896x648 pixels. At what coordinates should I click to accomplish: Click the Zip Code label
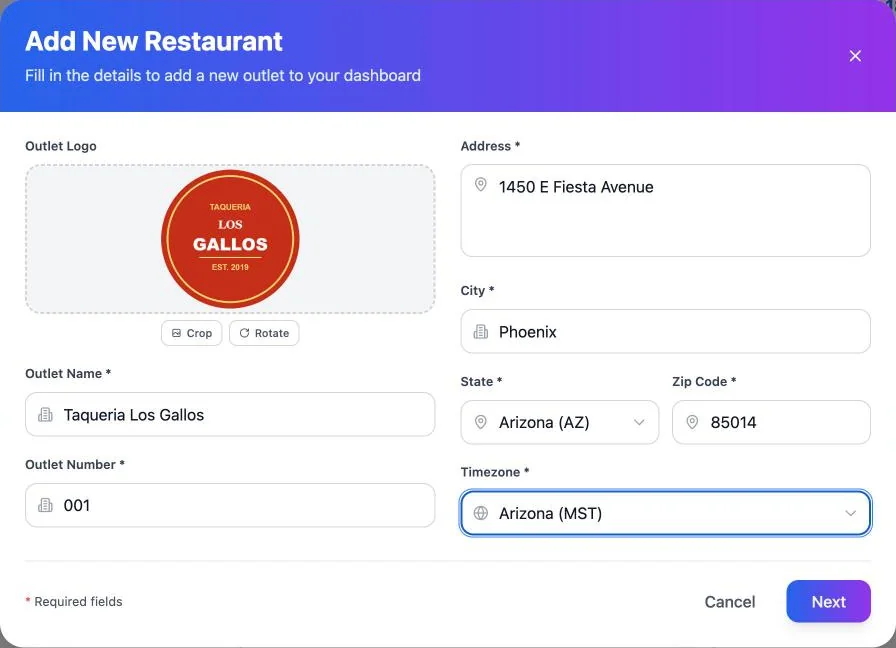(x=704, y=382)
